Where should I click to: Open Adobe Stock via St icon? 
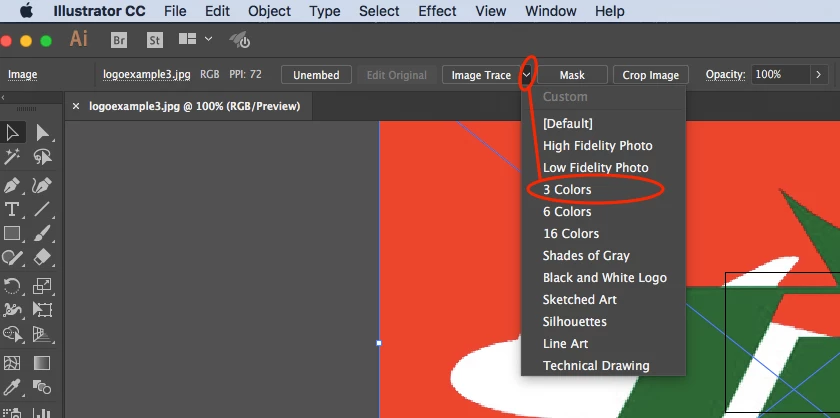click(x=155, y=40)
